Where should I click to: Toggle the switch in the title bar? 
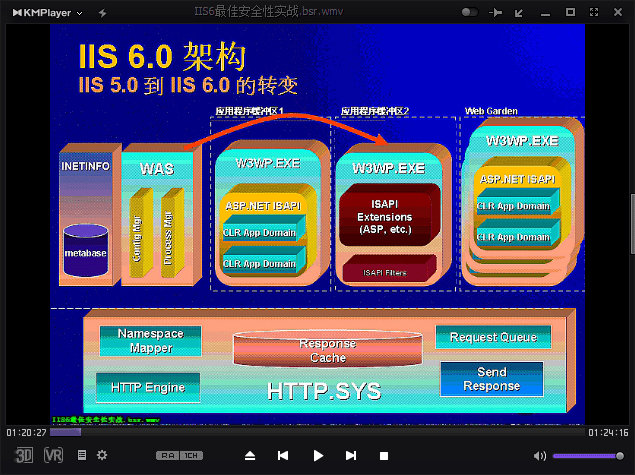click(x=469, y=12)
